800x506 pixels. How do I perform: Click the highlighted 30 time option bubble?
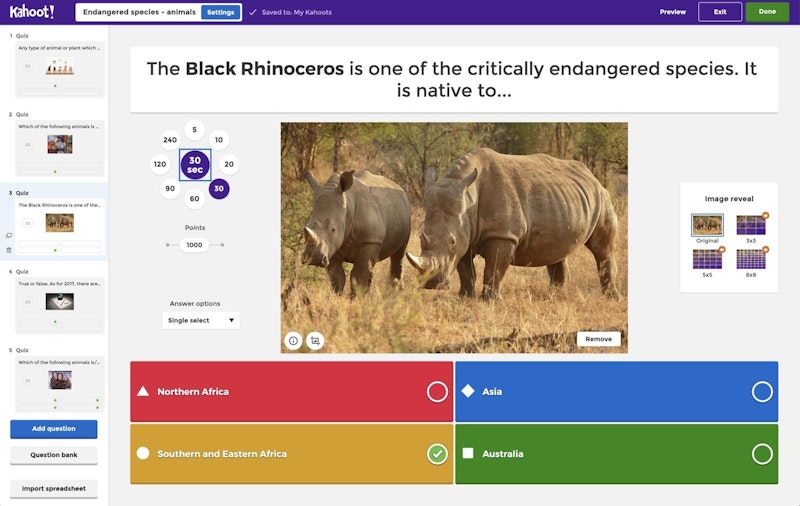[219, 189]
